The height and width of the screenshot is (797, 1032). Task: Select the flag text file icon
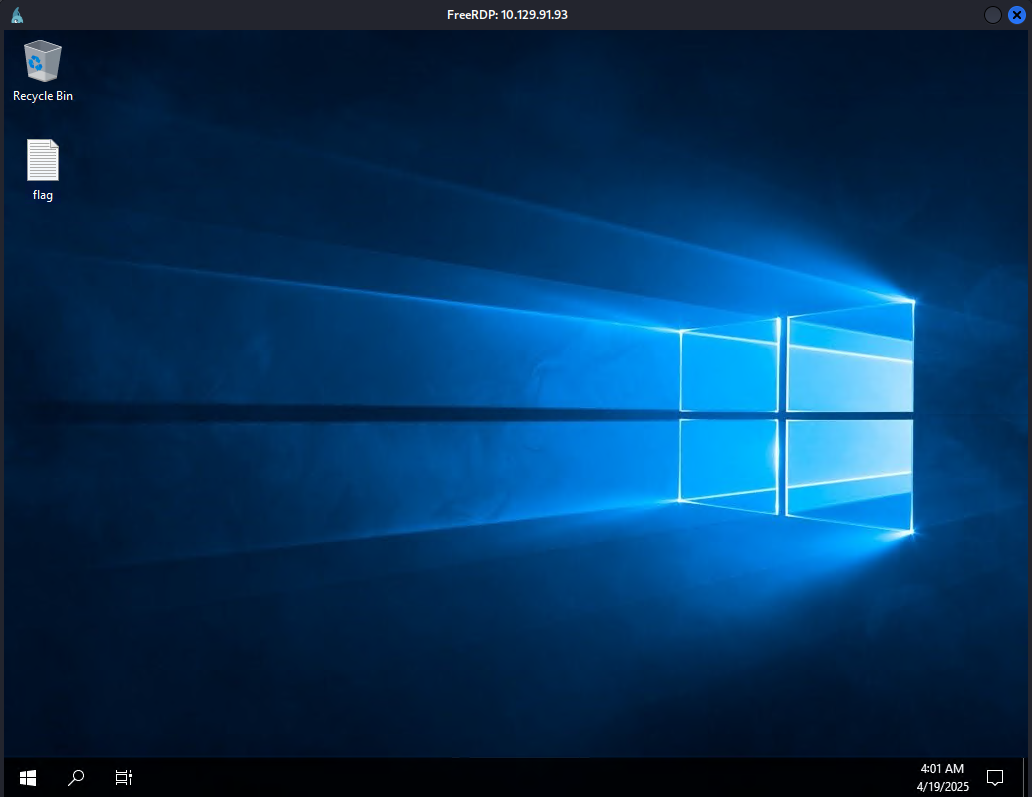point(42,161)
